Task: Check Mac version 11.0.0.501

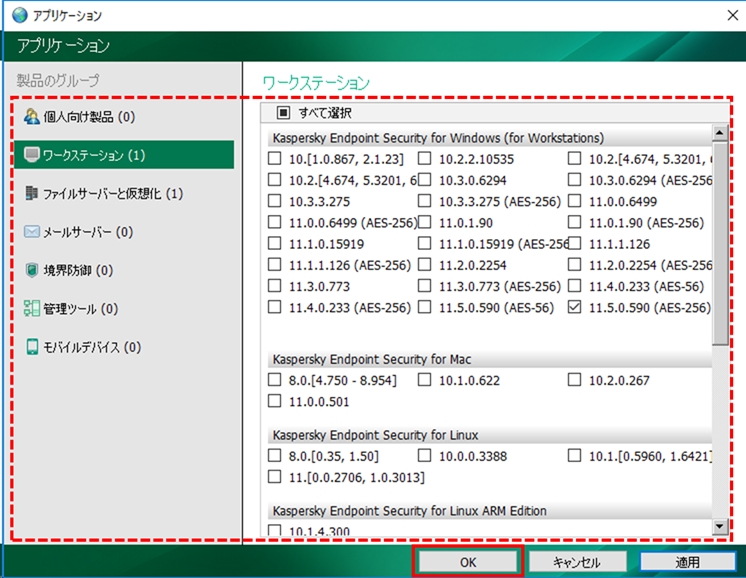Action: (275, 401)
